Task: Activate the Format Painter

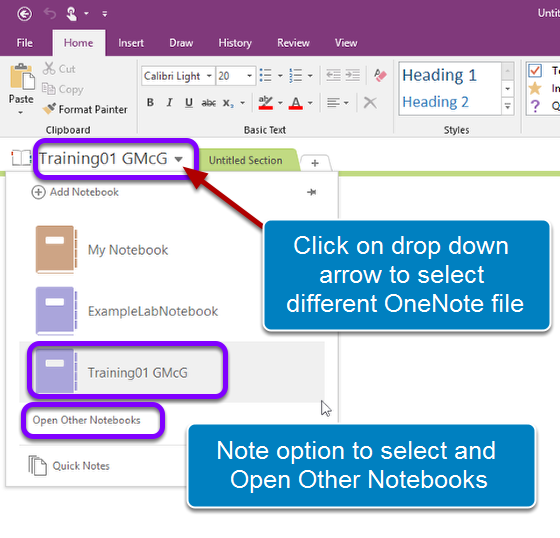Action: [85, 109]
